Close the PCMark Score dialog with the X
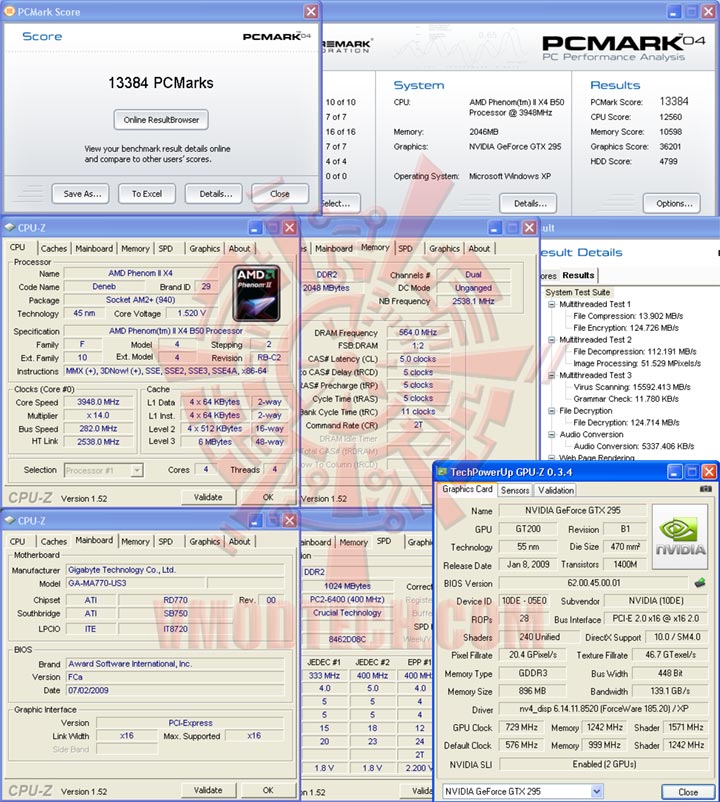Image resolution: width=720 pixels, height=802 pixels. [x=311, y=11]
